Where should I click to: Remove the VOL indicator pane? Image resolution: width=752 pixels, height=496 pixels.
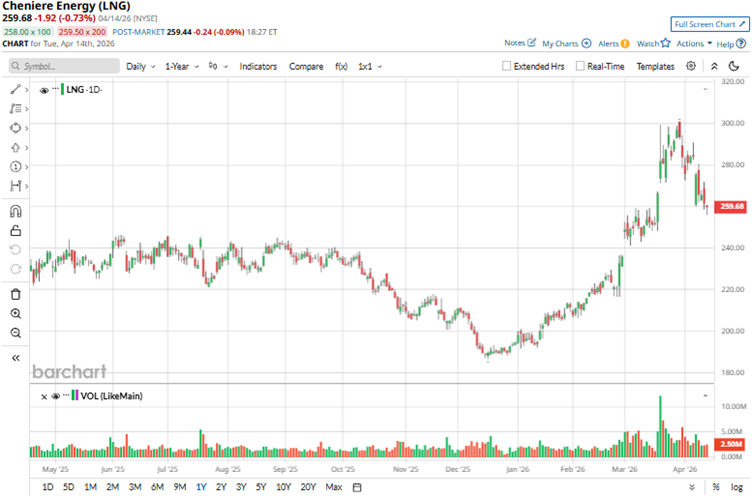[x=44, y=396]
